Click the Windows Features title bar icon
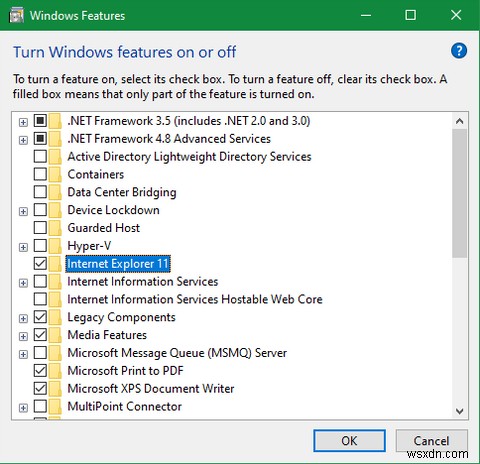The width and height of the screenshot is (480, 464). pyautogui.click(x=16, y=15)
